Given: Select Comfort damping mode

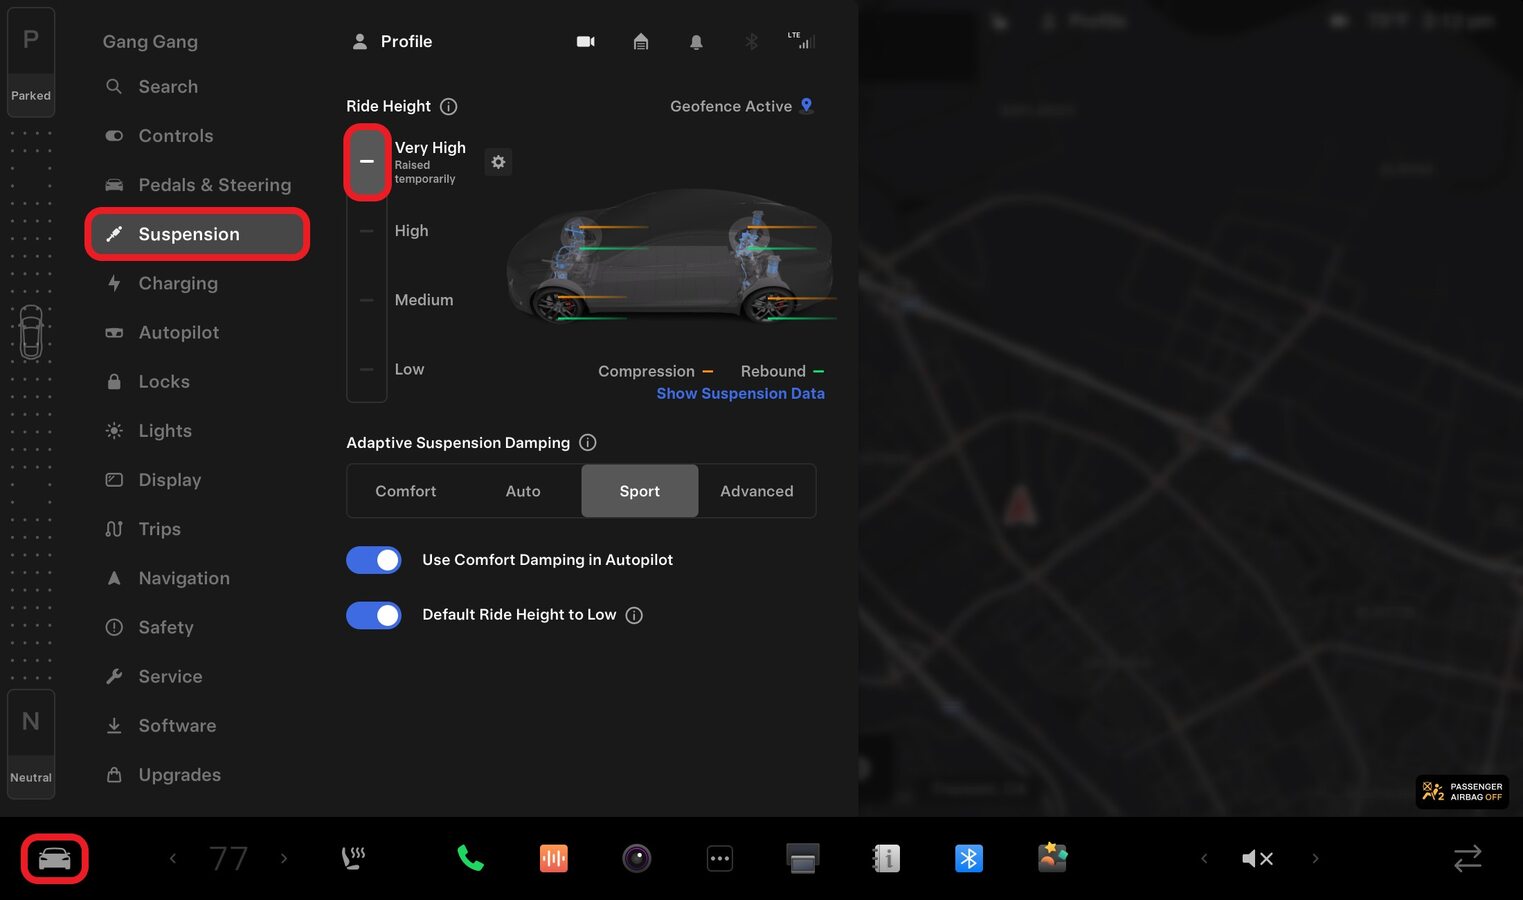Looking at the screenshot, I should [x=405, y=491].
